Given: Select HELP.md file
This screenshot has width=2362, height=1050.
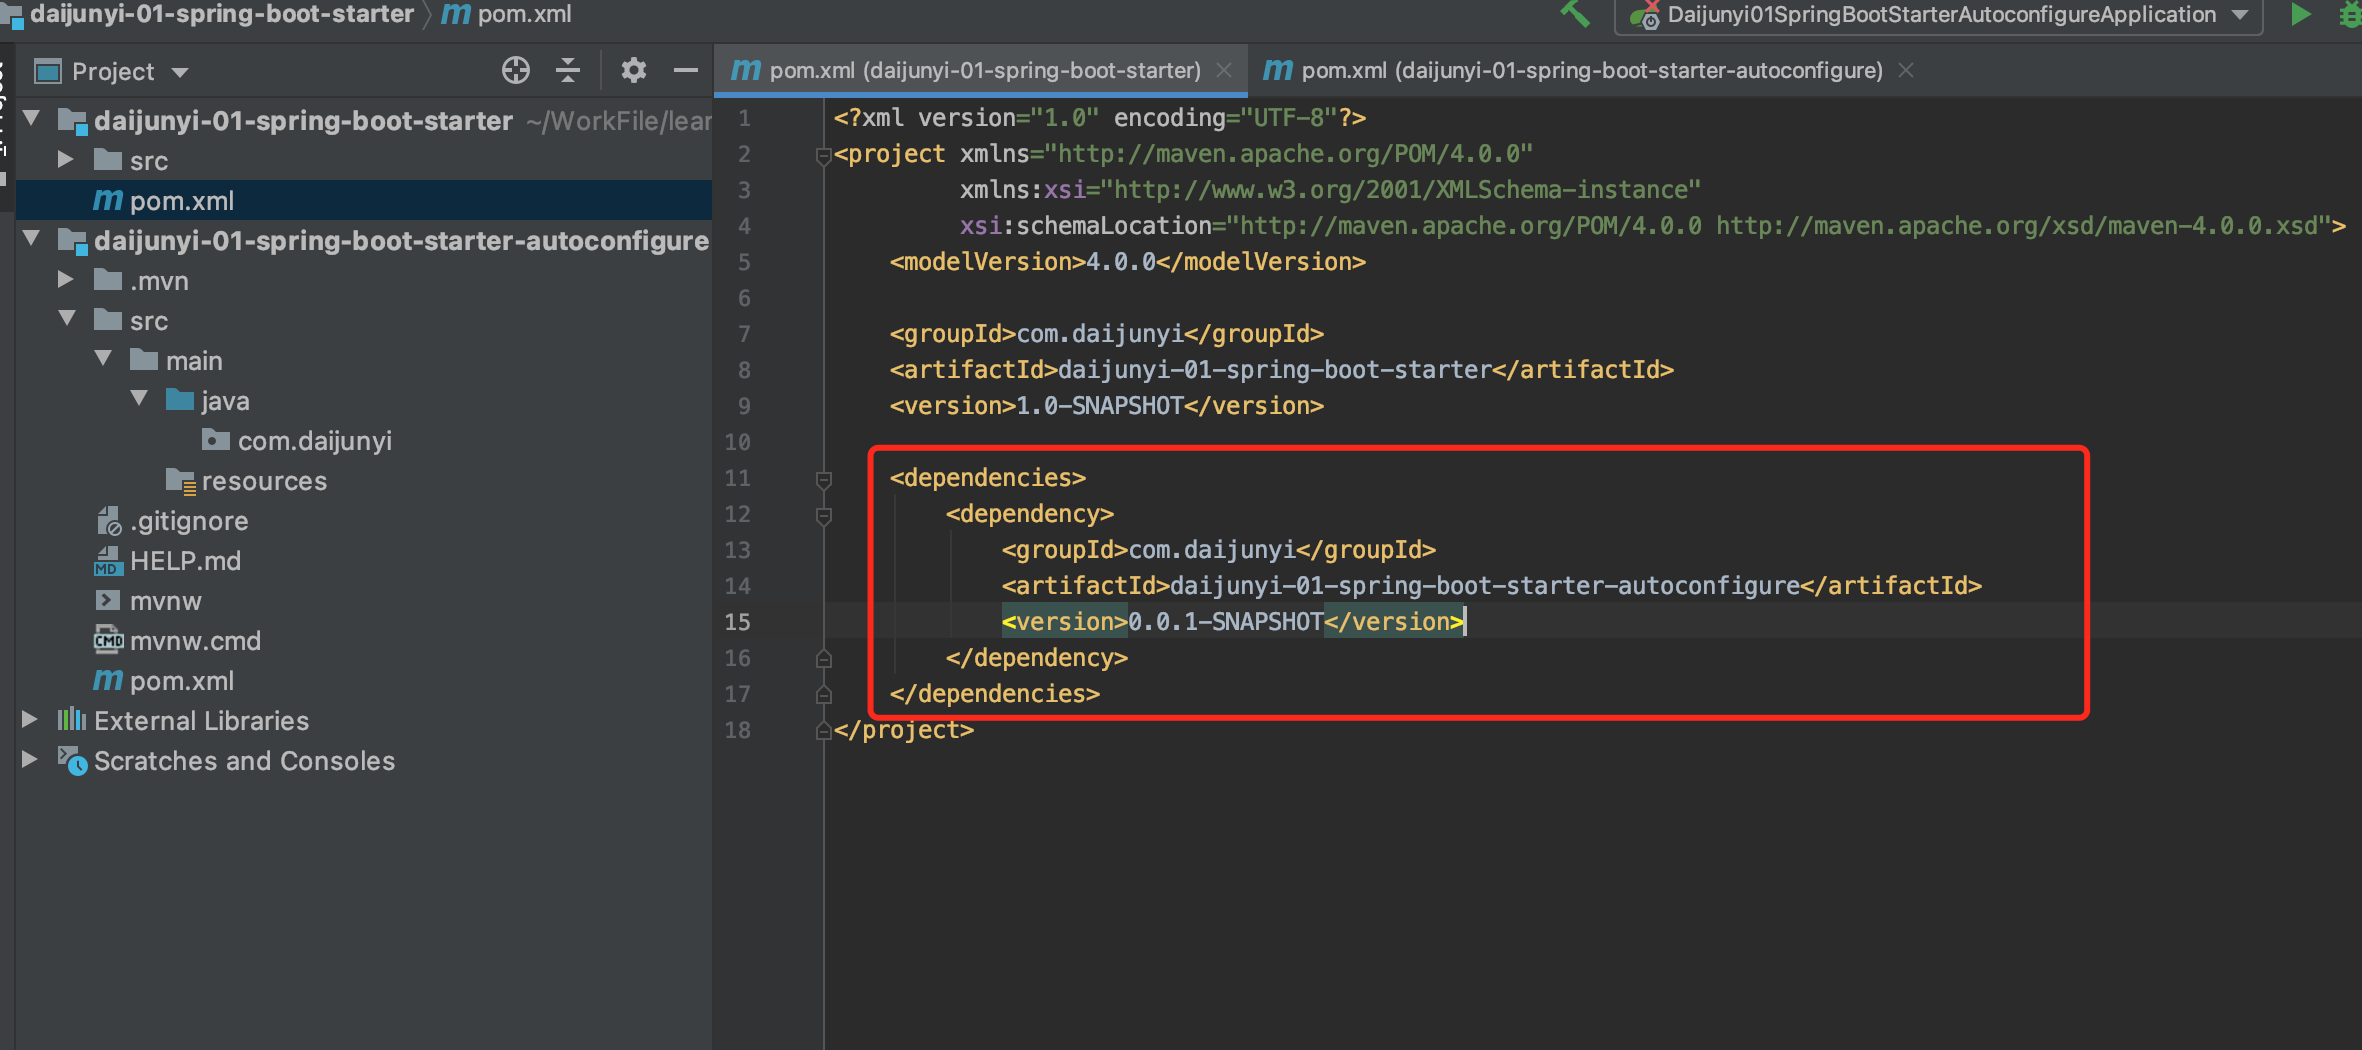Looking at the screenshot, I should click(185, 561).
